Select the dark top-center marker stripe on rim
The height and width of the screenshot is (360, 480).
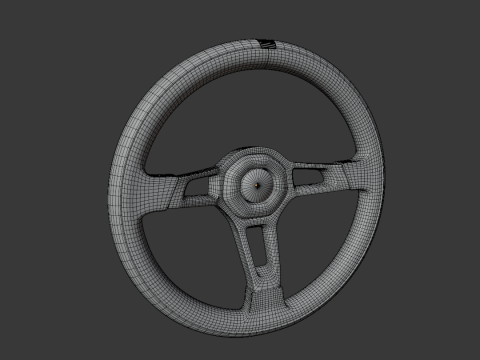coord(268,44)
